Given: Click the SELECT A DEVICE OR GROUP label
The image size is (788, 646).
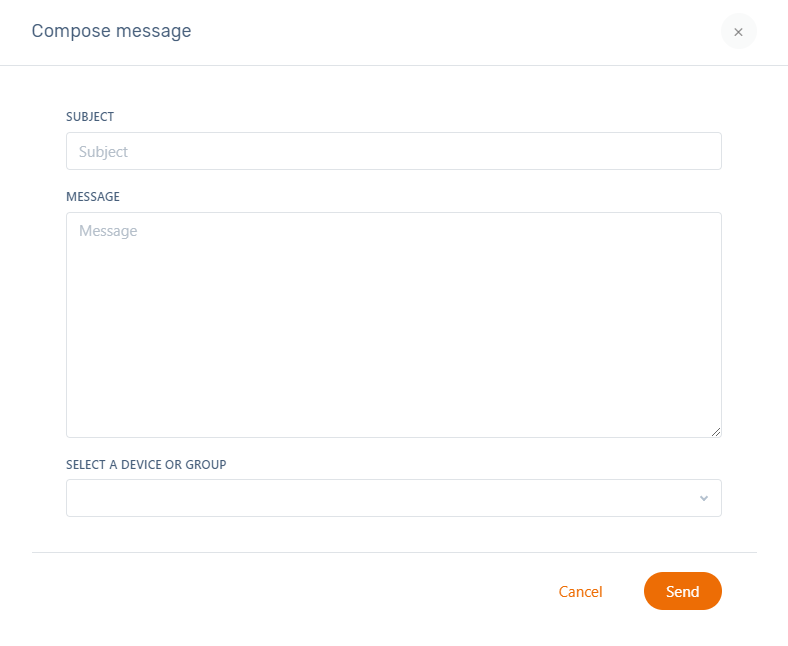Looking at the screenshot, I should tap(146, 465).
